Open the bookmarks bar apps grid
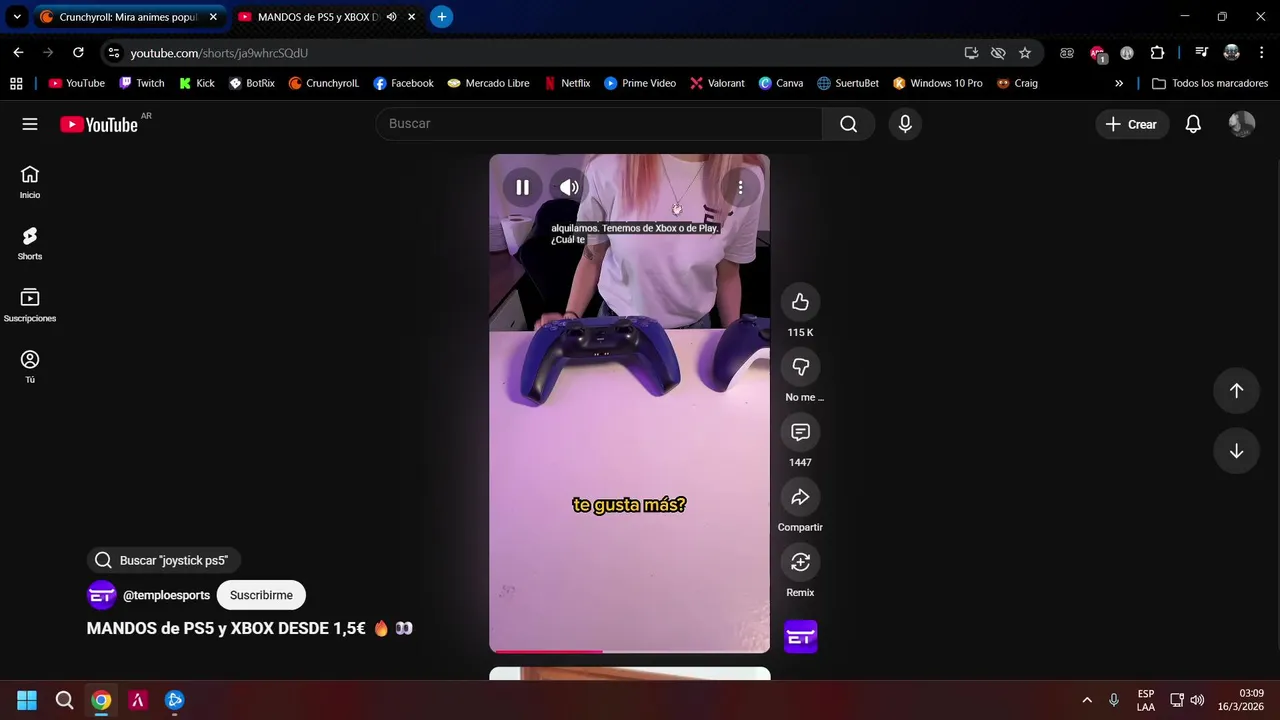The height and width of the screenshot is (720, 1280). (16, 84)
